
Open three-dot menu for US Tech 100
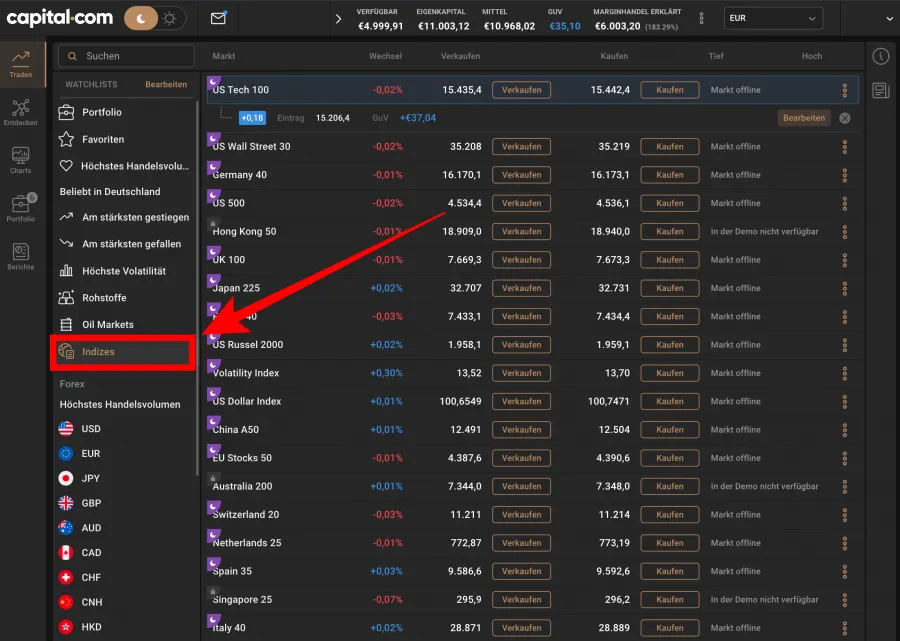click(845, 90)
